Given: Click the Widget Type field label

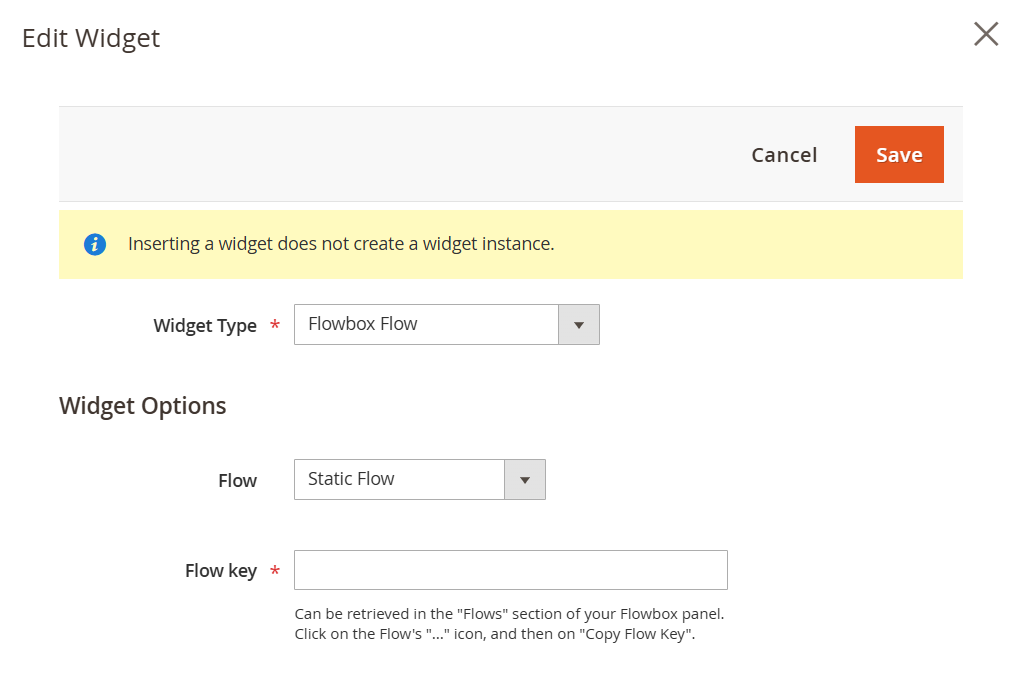Looking at the screenshot, I should click(205, 326).
